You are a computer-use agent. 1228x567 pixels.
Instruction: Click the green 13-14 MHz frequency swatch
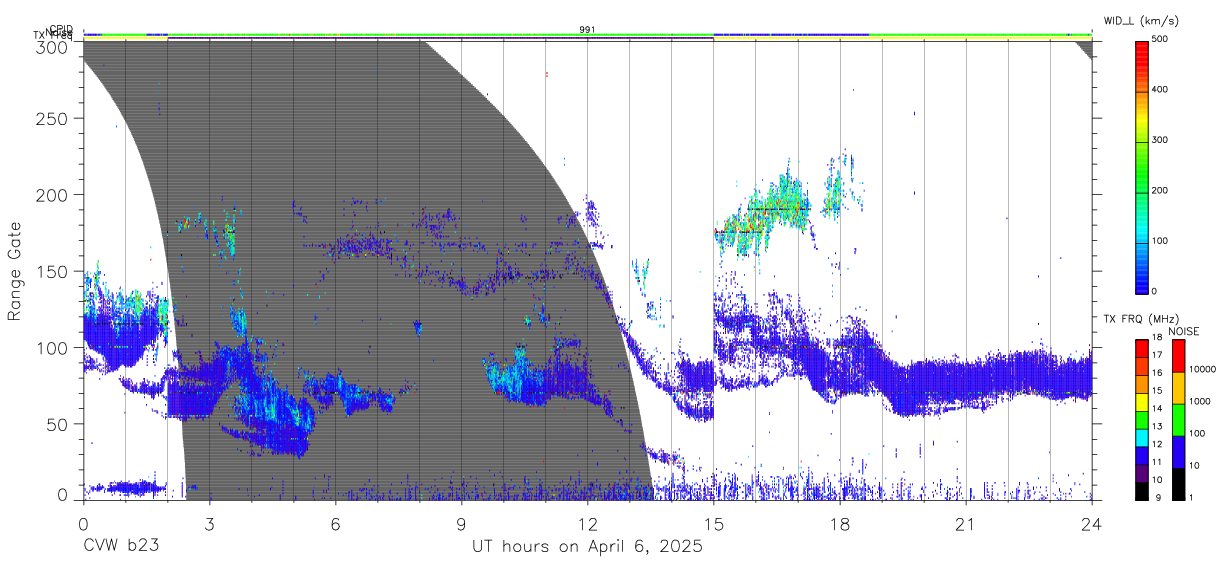[x=1141, y=418]
